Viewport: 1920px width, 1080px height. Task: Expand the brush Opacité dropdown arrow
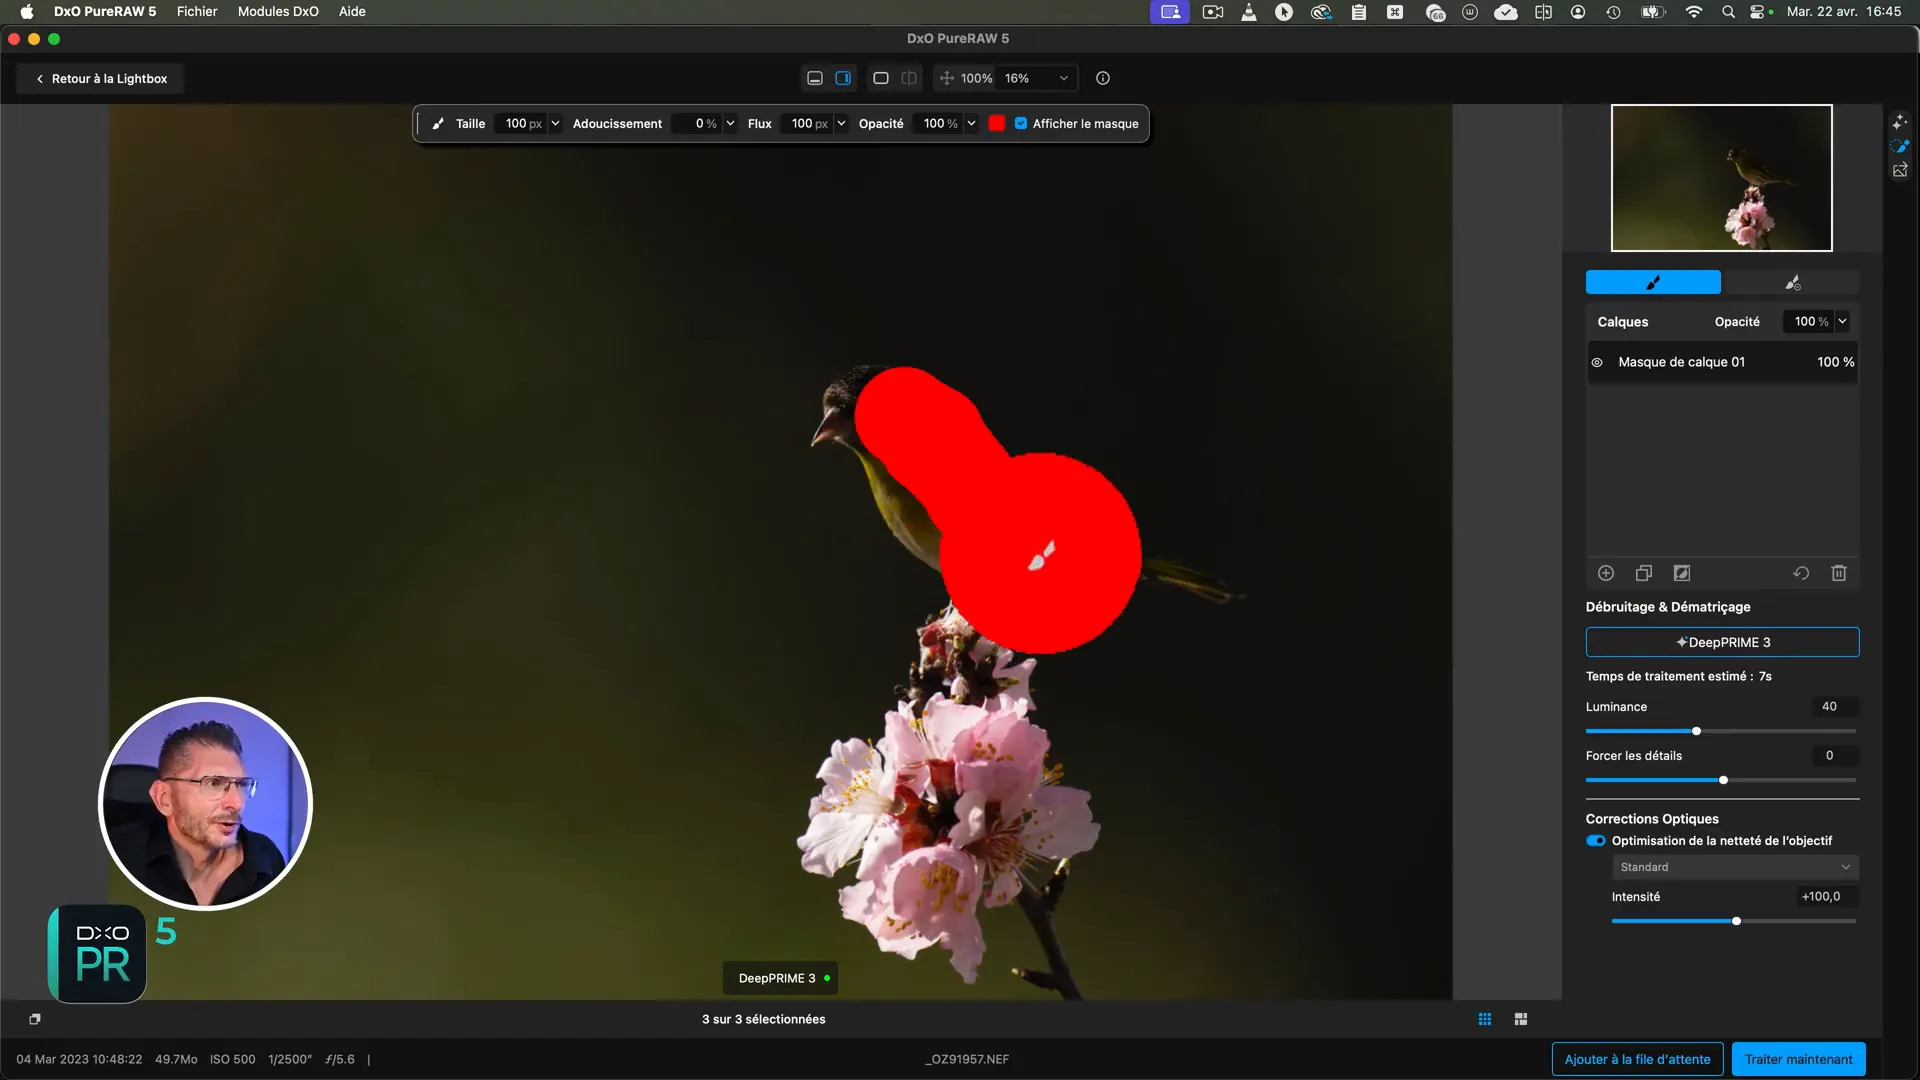[971, 124]
